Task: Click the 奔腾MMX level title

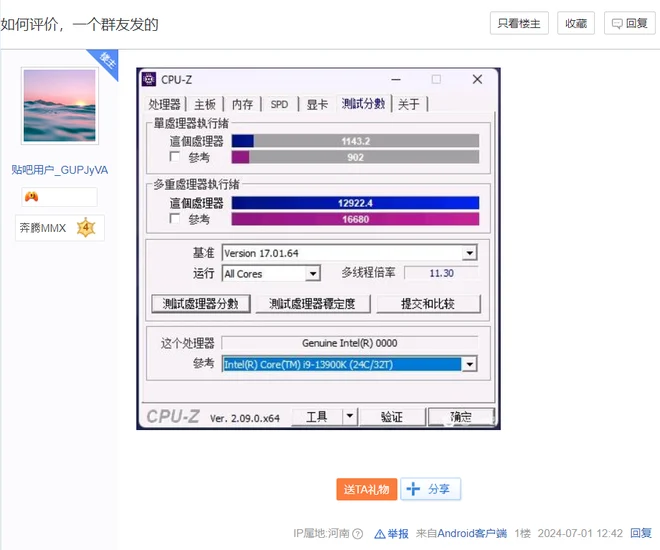Action: [43, 228]
